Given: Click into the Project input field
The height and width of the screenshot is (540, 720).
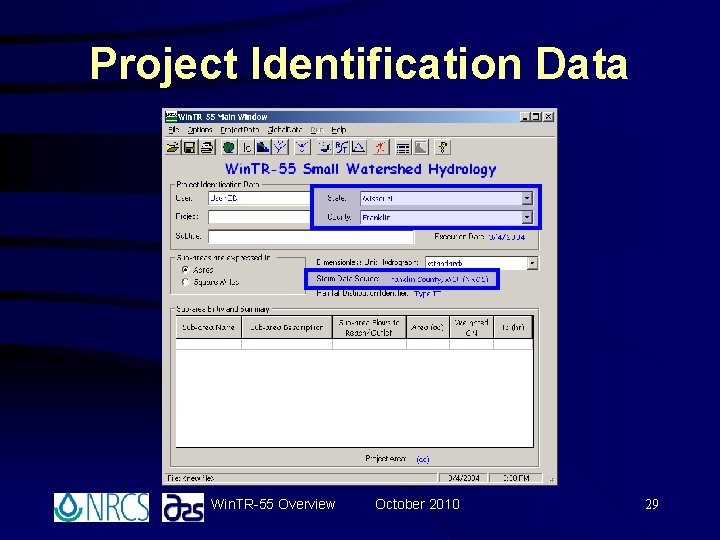Looking at the screenshot, I should 259,217.
